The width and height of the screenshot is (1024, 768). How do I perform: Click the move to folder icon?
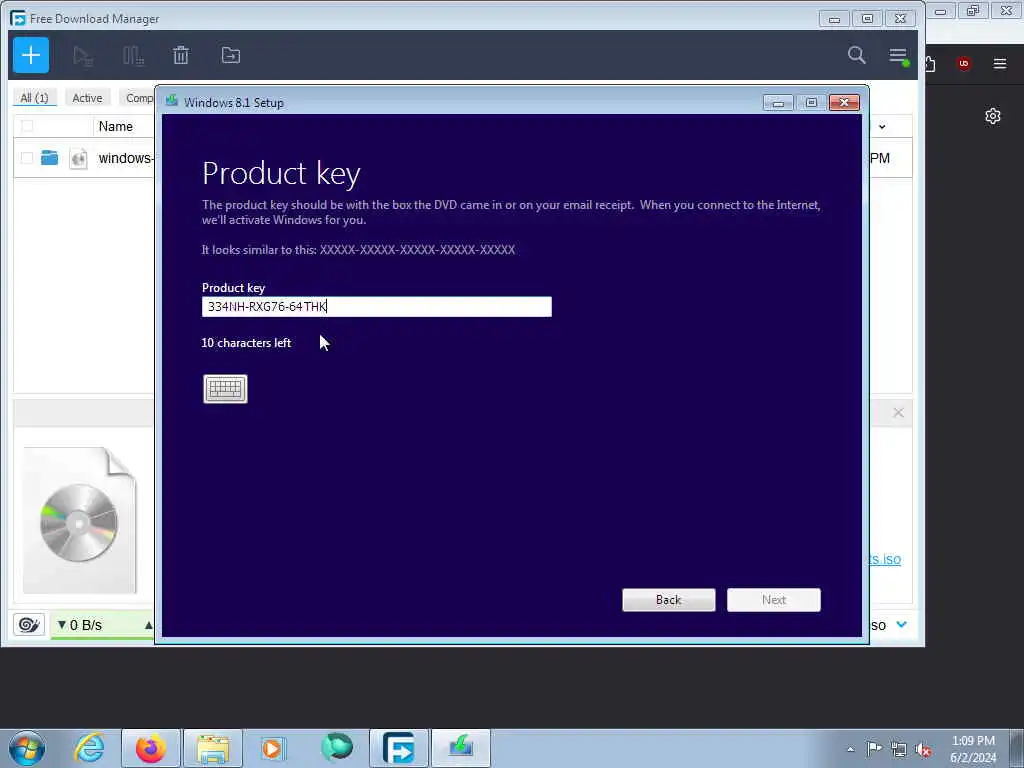click(231, 56)
